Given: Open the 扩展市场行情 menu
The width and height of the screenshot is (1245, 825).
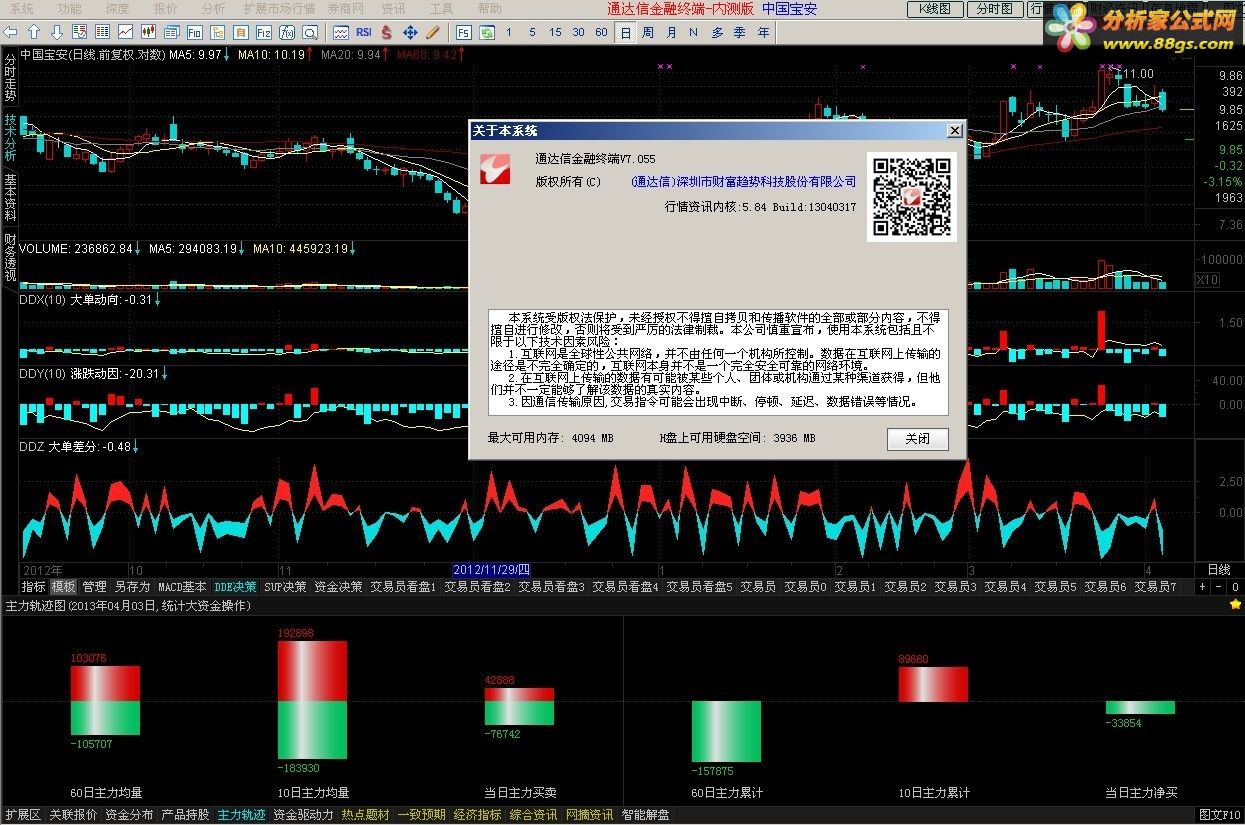Looking at the screenshot, I should point(279,8).
